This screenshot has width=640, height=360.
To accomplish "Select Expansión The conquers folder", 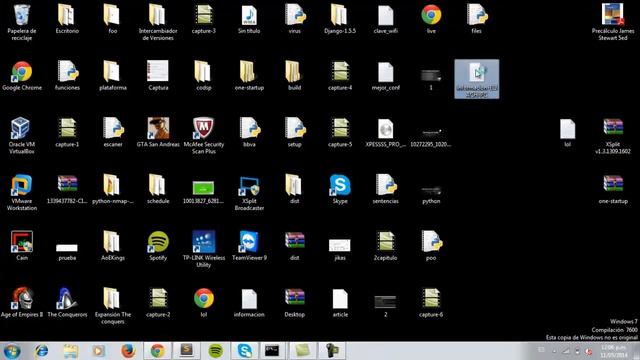I will (x=112, y=298).
